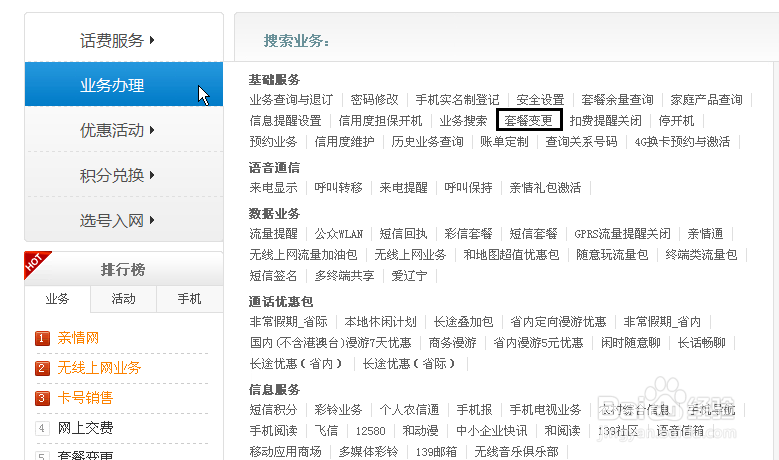Expand the 选号入网 menu arrow

click(x=152, y=220)
